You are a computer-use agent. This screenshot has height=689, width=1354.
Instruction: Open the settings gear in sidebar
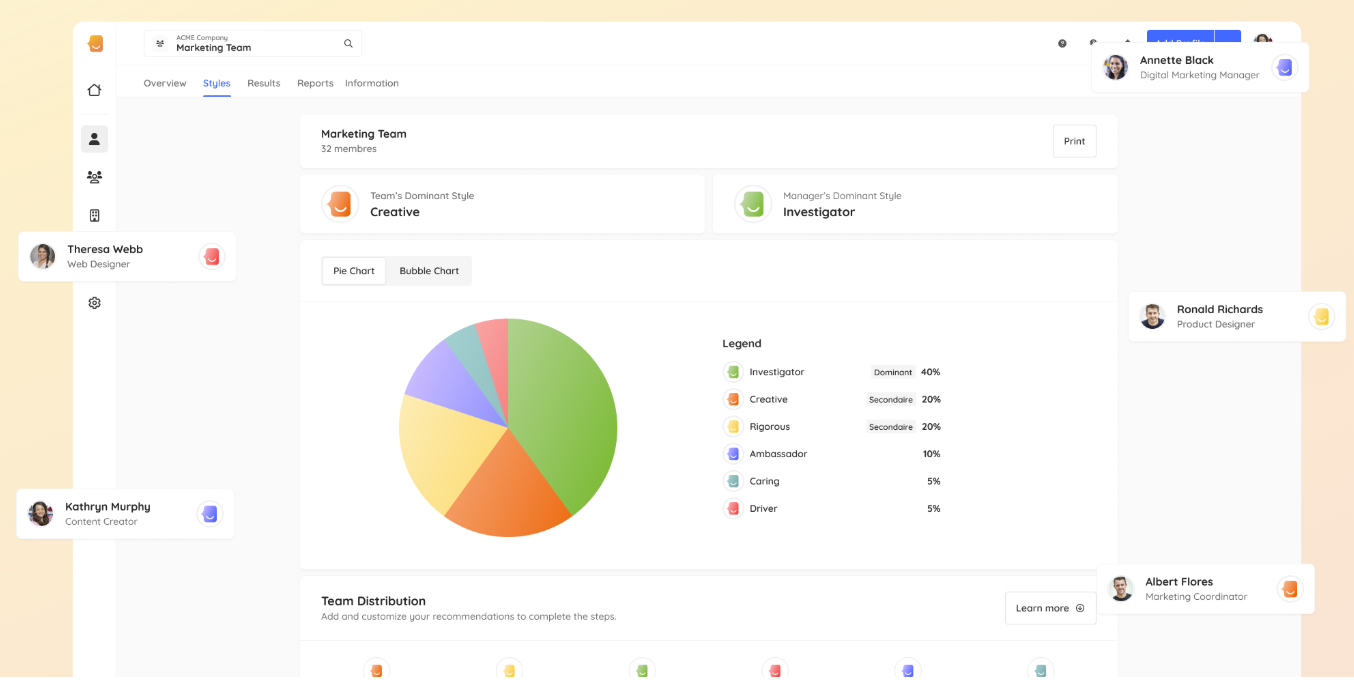pyautogui.click(x=94, y=302)
